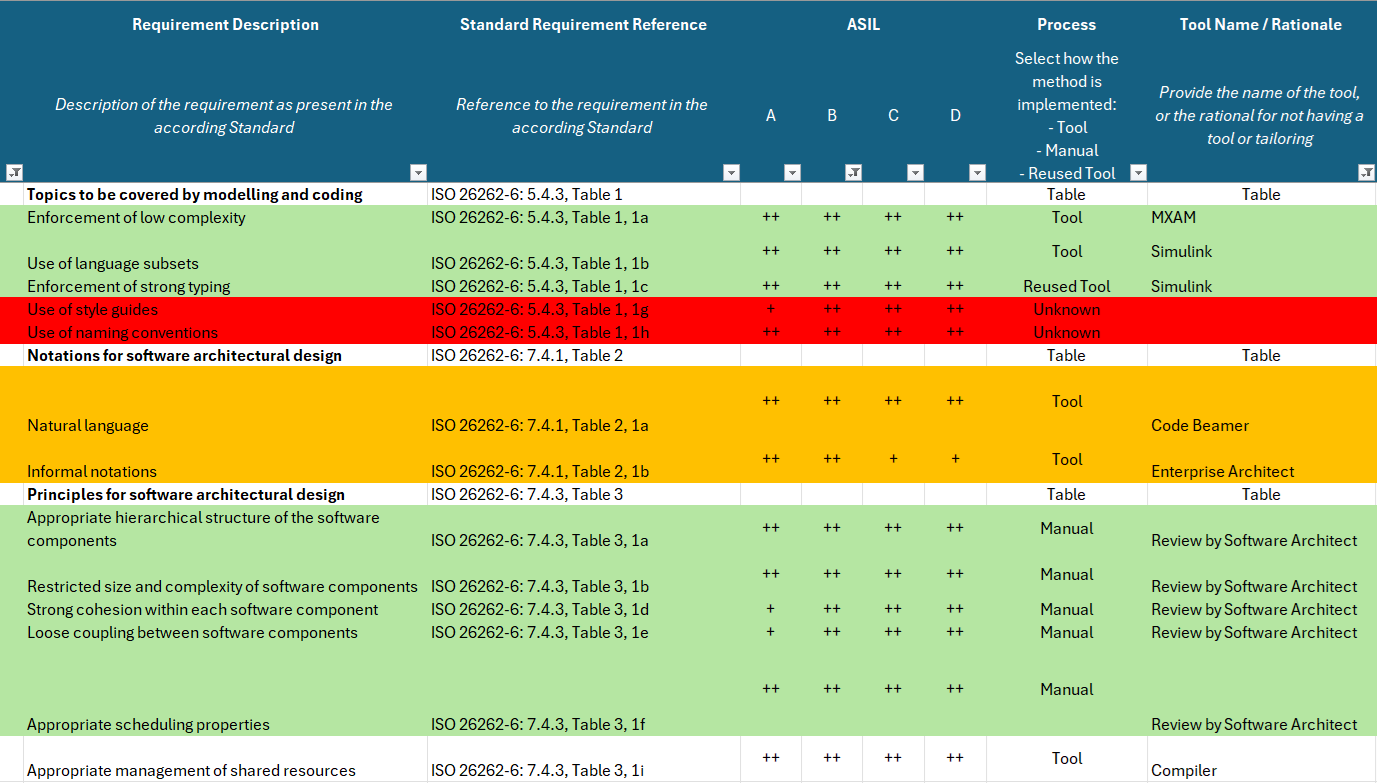Click the Enterprise Architect cell
The height and width of the screenshot is (783, 1377).
click(x=1222, y=472)
